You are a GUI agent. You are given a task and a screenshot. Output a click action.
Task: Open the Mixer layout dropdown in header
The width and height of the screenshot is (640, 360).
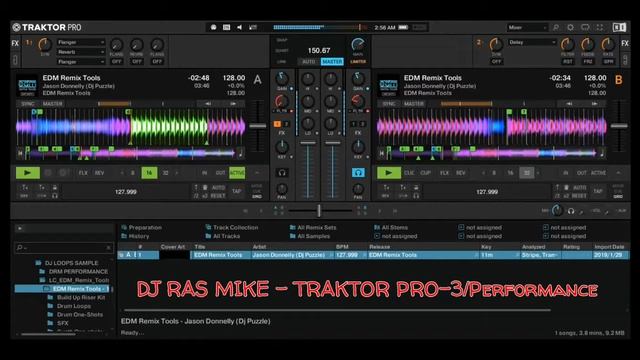point(527,27)
